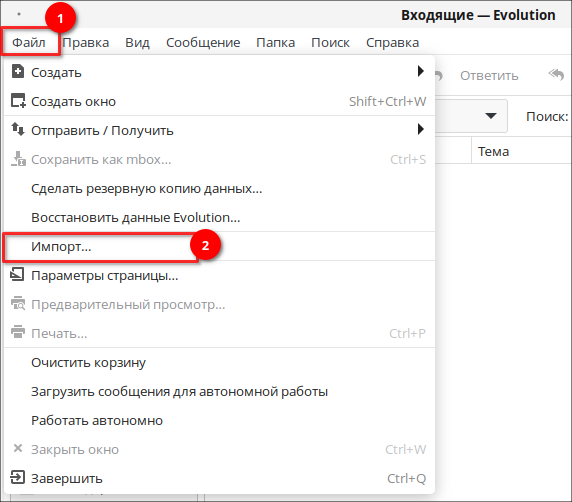The width and height of the screenshot is (572, 502).
Task: Expand the Отправить / Получить submenu arrow
Action: [421, 129]
